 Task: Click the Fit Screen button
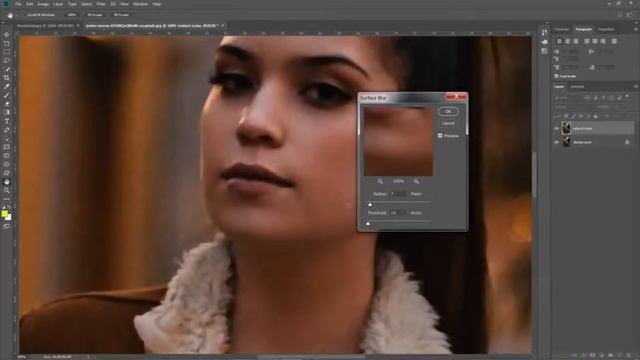pyautogui.click(x=95, y=15)
